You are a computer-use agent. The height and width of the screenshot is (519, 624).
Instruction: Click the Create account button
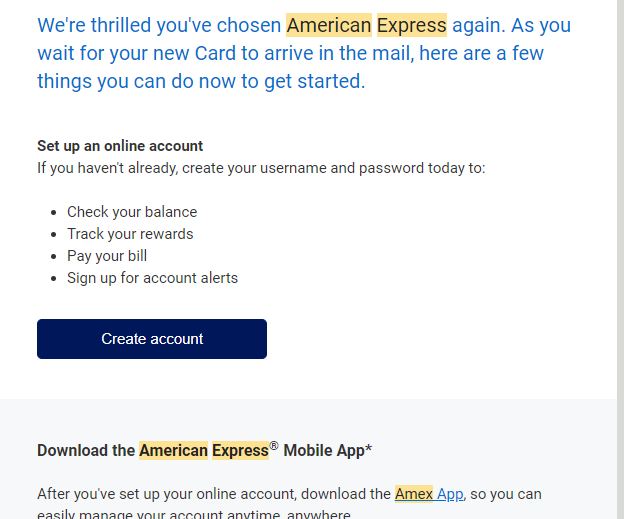pos(152,339)
